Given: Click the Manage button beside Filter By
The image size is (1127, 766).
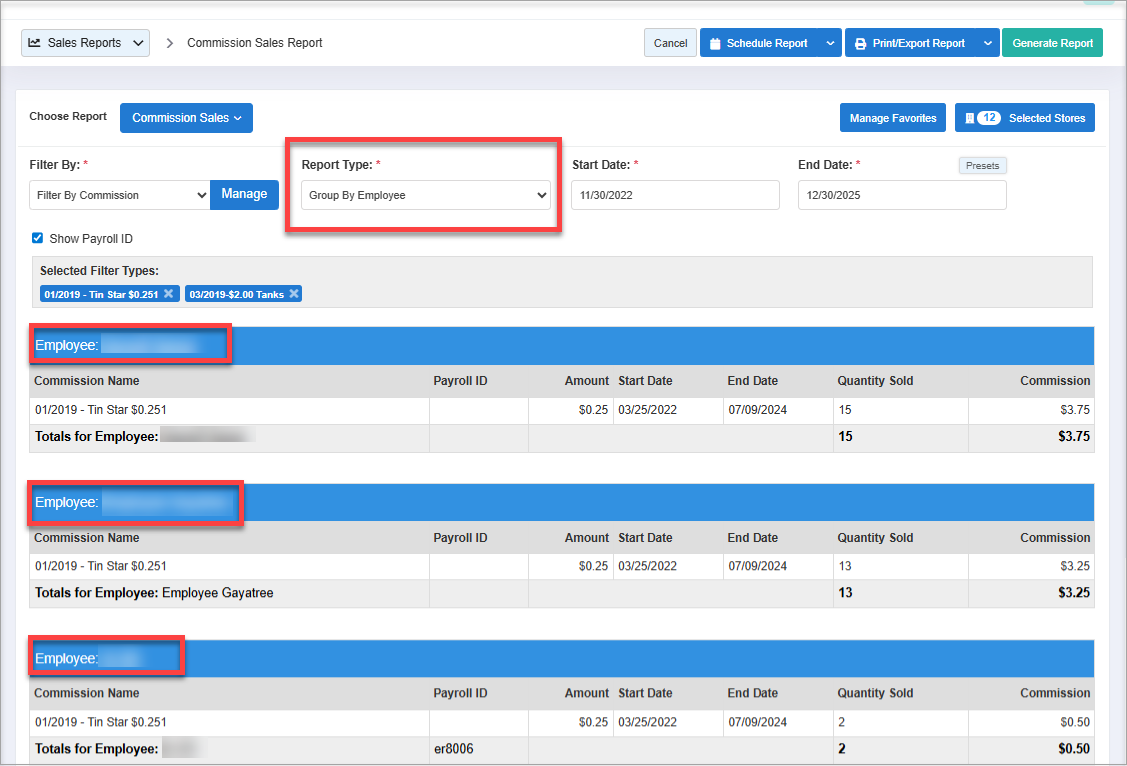Looking at the screenshot, I should [244, 194].
